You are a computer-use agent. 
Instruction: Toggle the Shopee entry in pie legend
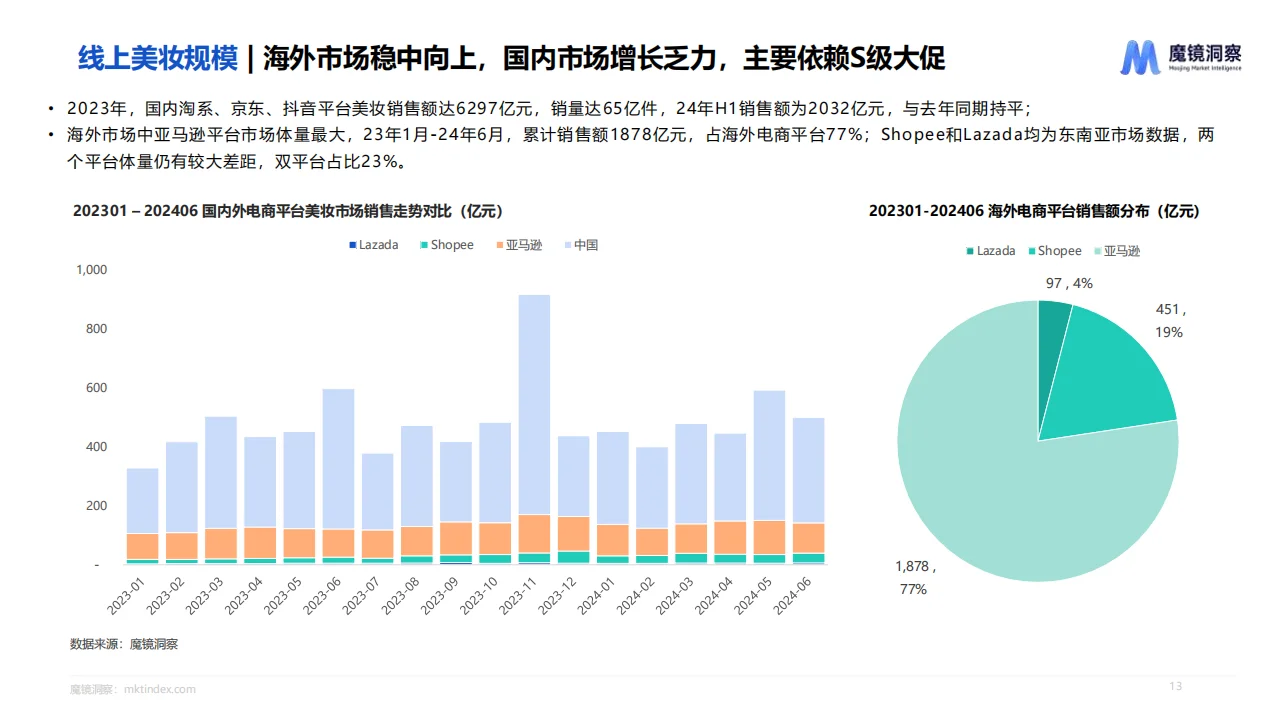click(1030, 251)
